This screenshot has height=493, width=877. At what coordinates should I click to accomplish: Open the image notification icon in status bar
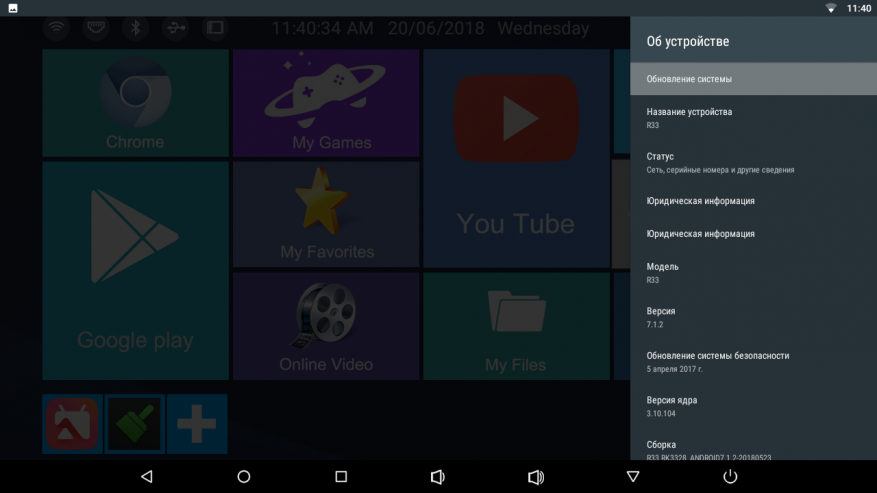[13, 8]
